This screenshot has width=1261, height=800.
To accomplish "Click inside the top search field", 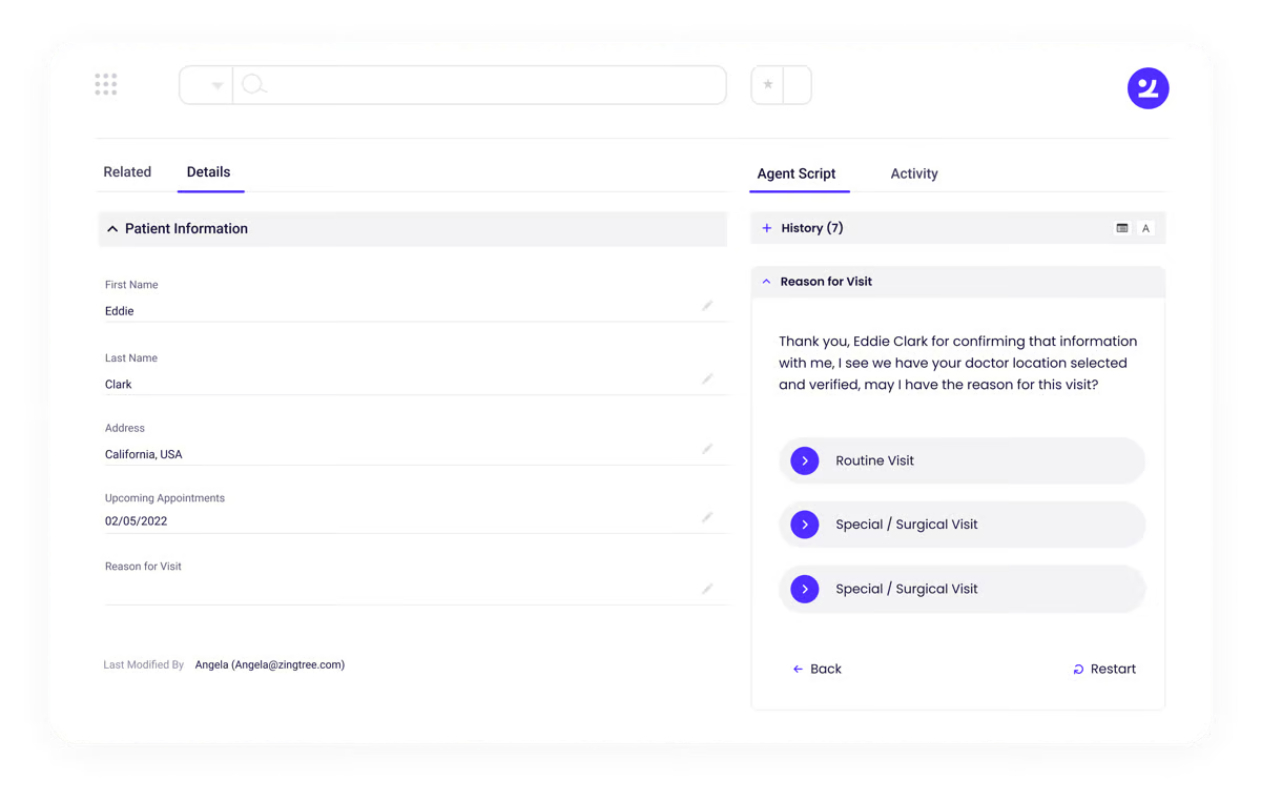I will pyautogui.click(x=480, y=85).
